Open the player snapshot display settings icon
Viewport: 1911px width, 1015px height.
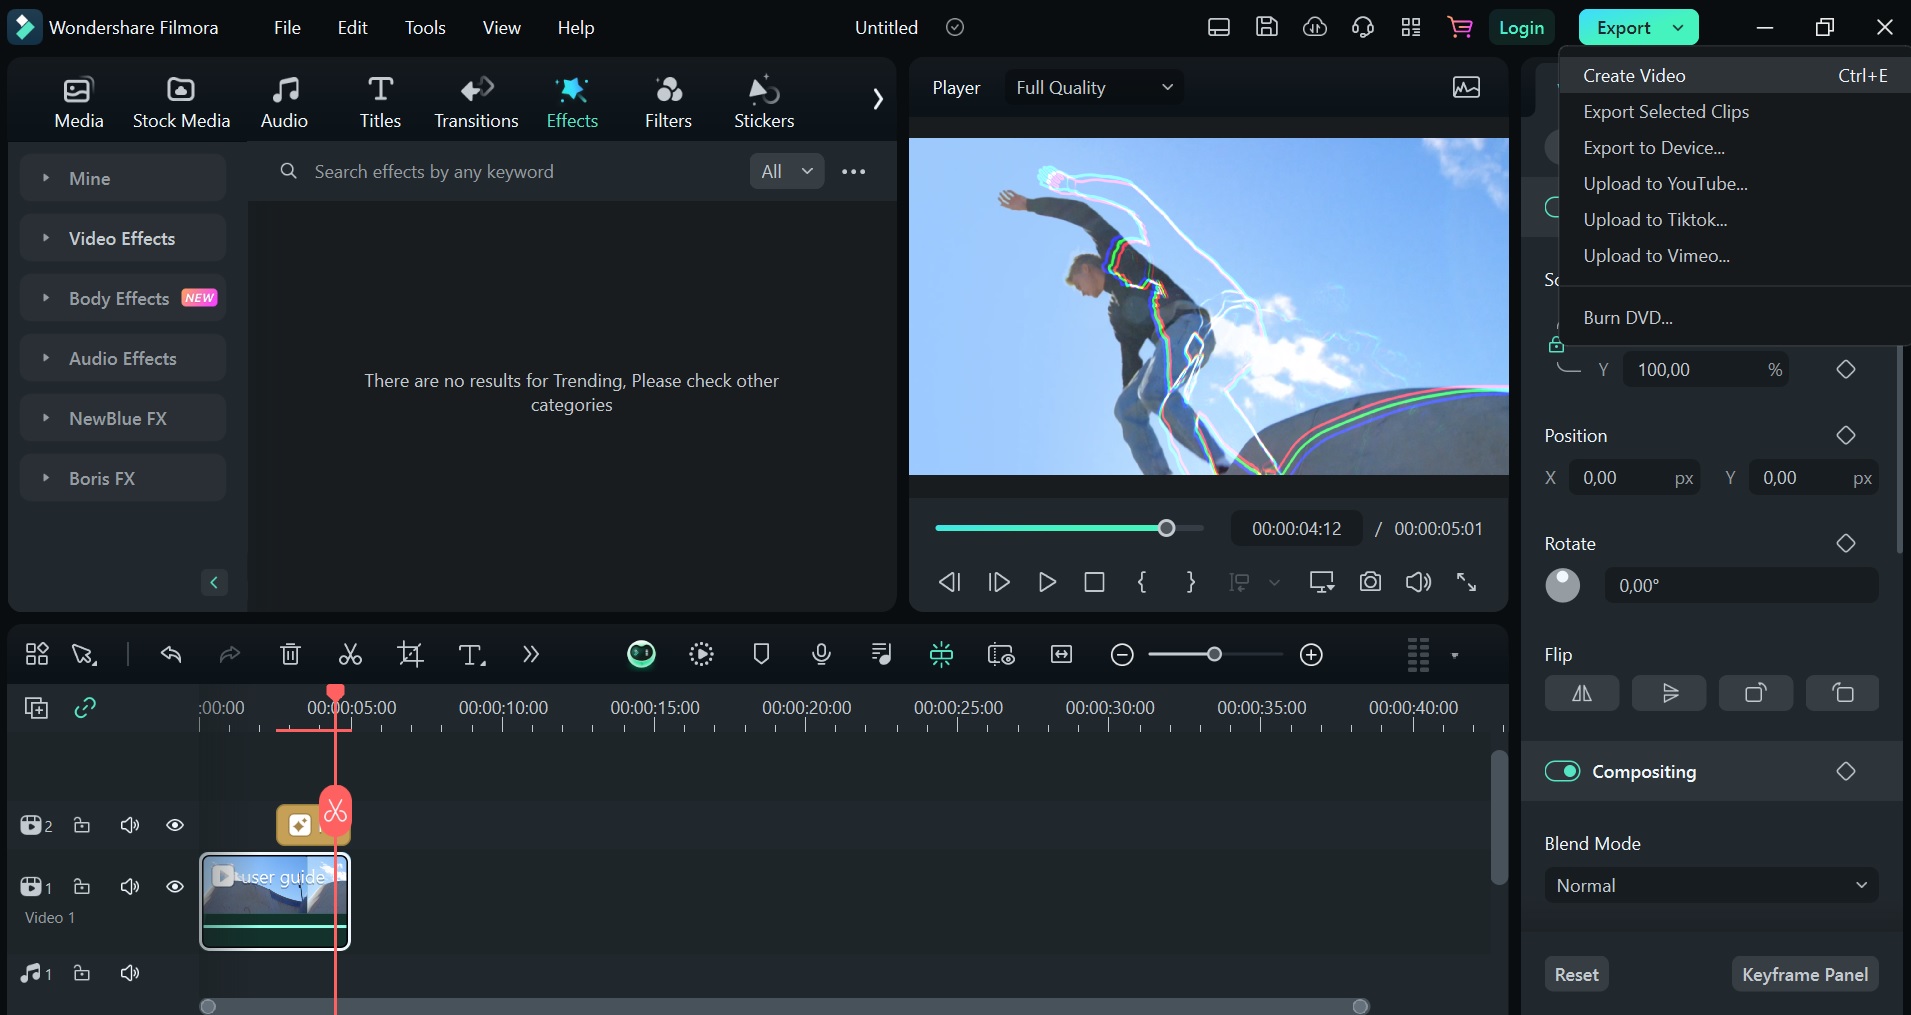pos(1466,88)
